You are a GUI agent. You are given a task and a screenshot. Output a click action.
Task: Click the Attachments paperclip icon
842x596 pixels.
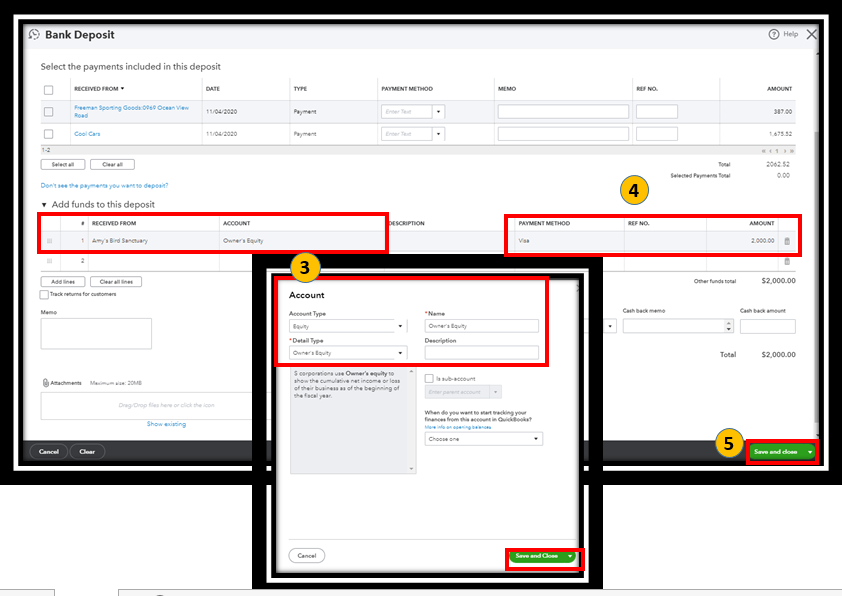tap(46, 383)
